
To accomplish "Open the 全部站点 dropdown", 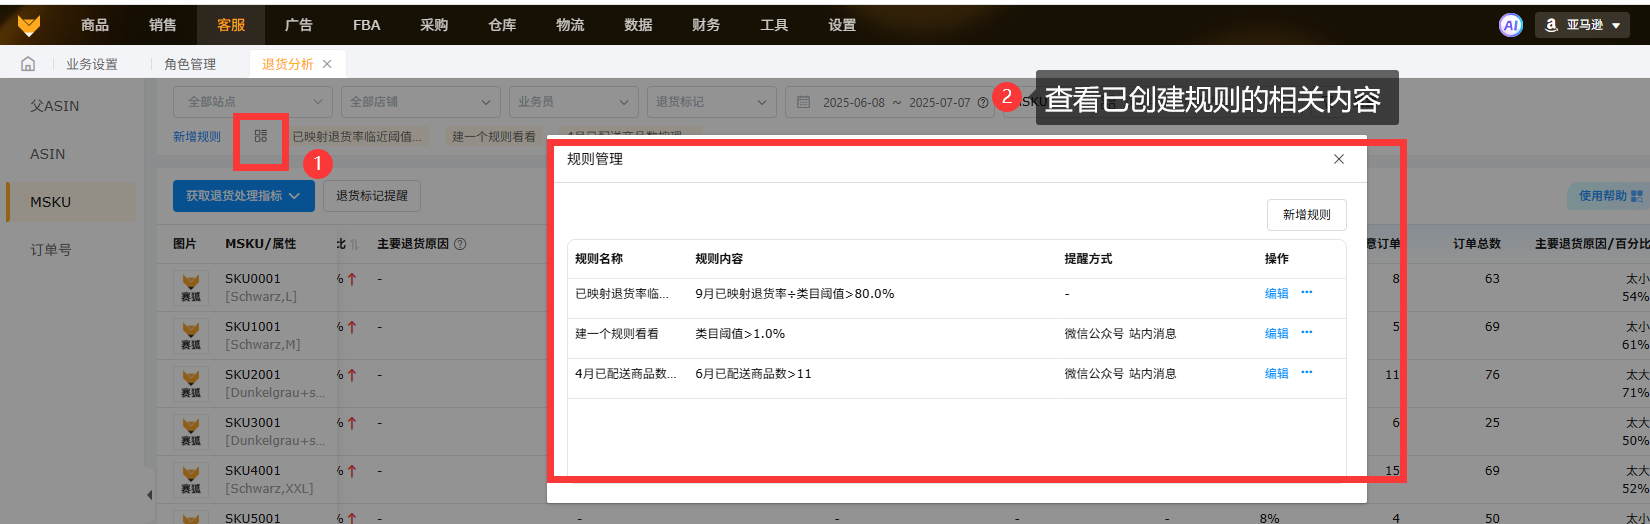I will point(253,102).
